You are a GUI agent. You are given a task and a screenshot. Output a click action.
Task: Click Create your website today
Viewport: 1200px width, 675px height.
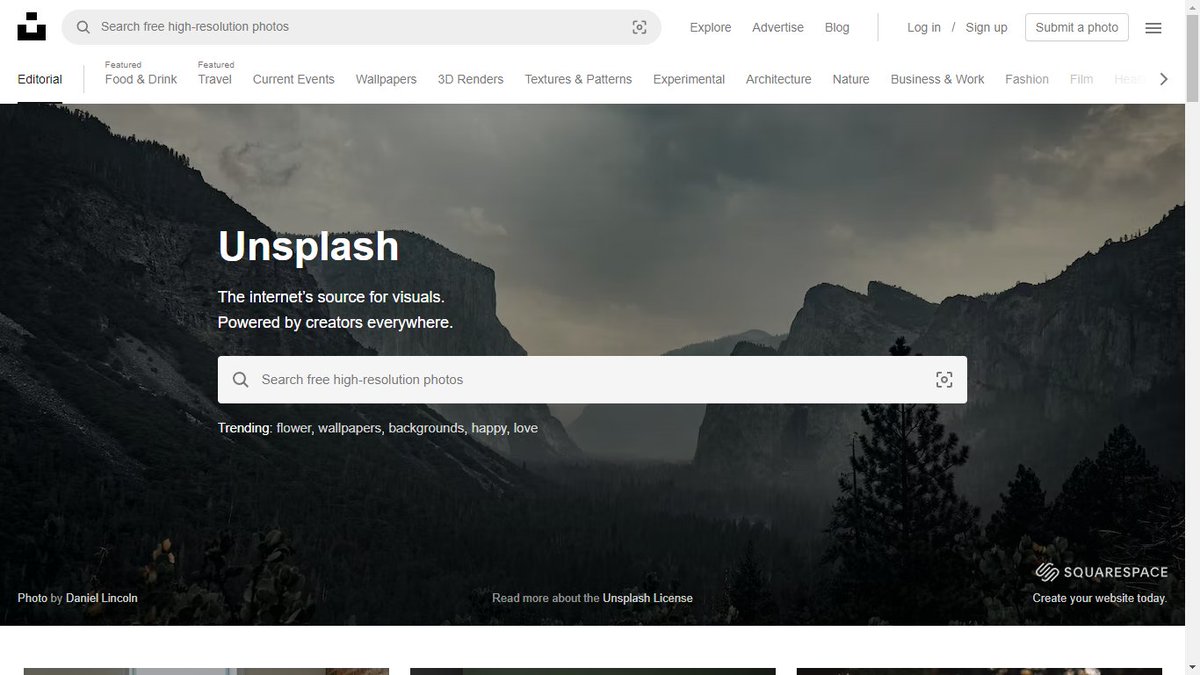pyautogui.click(x=1100, y=598)
